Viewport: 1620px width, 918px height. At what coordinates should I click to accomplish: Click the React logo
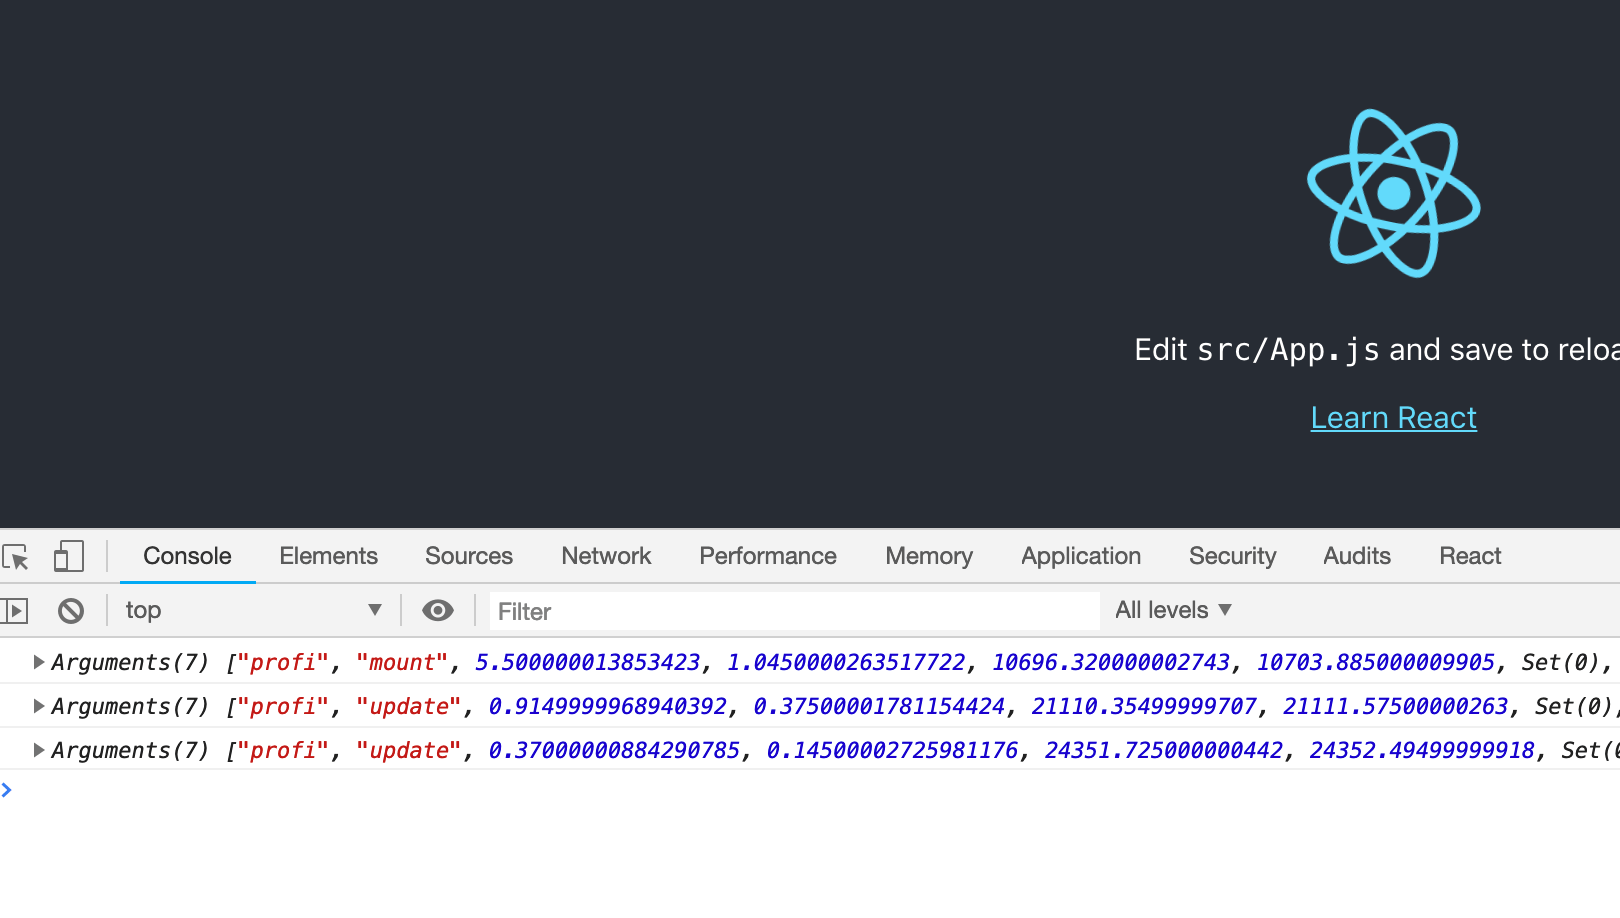click(x=1394, y=193)
